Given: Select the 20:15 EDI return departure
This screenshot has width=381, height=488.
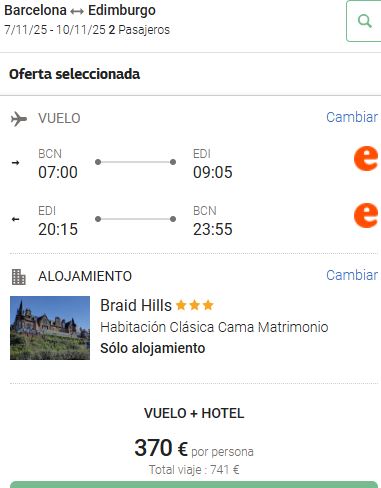Looking at the screenshot, I should 58,229.
